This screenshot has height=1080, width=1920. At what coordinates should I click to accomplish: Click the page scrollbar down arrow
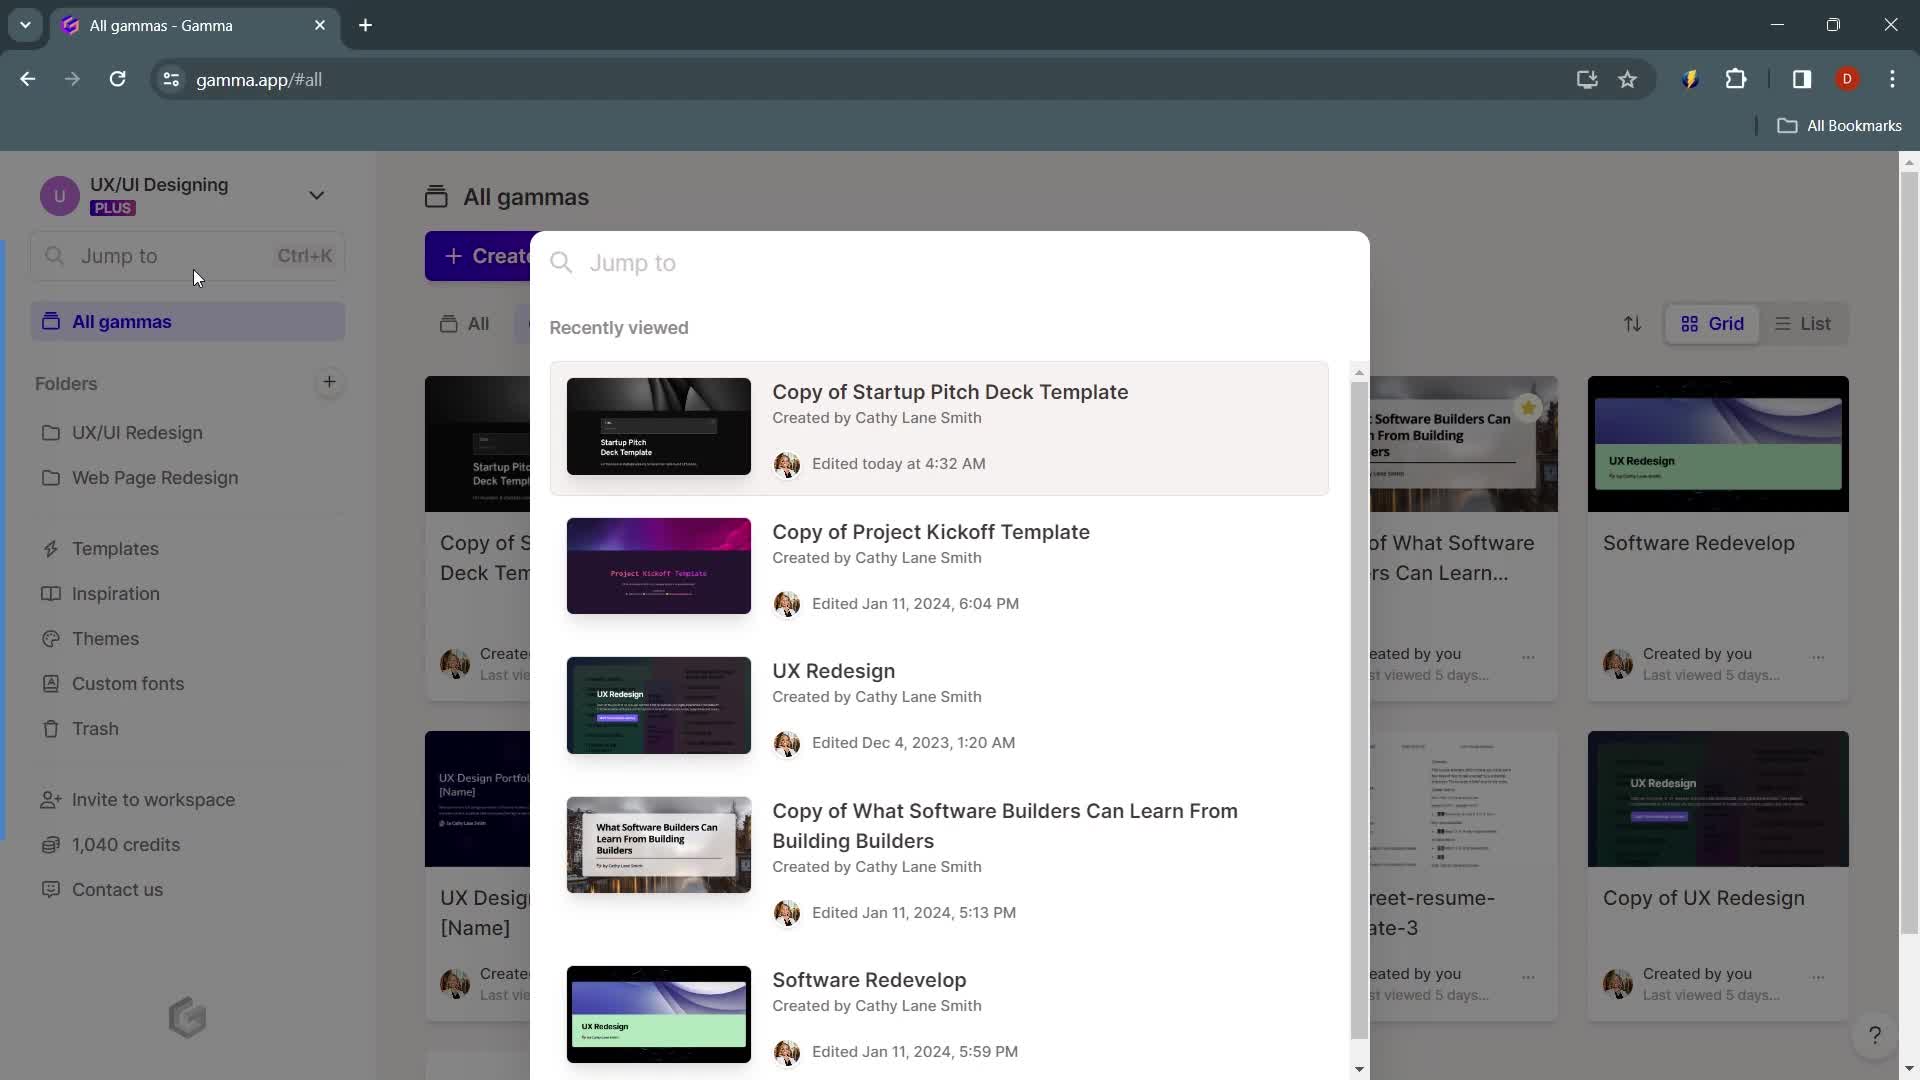(x=1909, y=1069)
